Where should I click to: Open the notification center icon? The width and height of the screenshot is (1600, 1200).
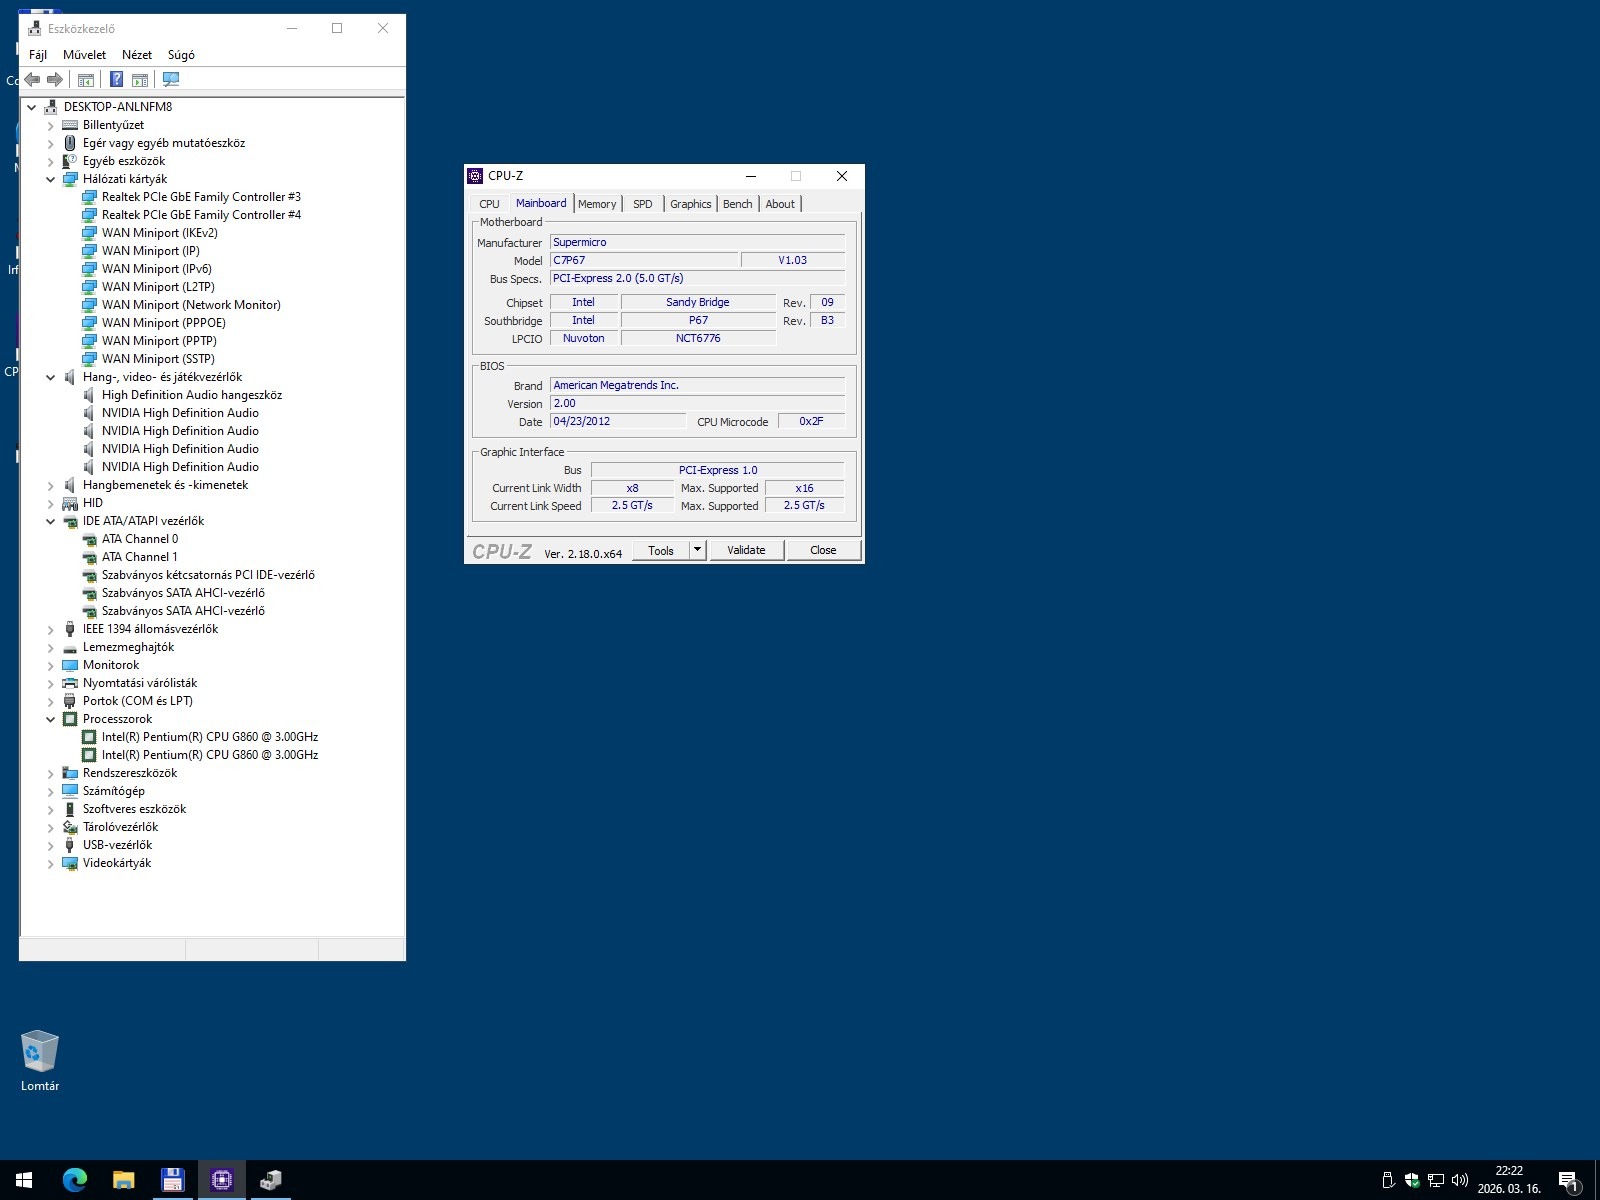(x=1568, y=1181)
